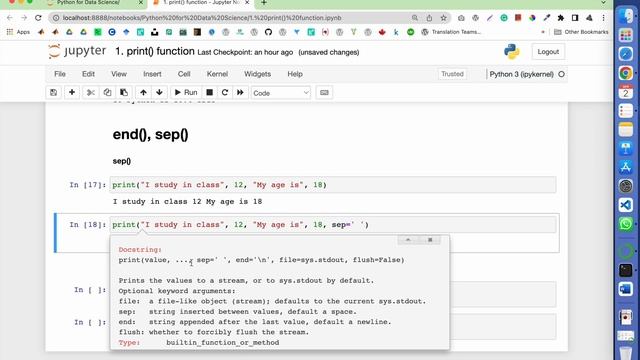Open Terminal from the Dock

(x=625, y=270)
